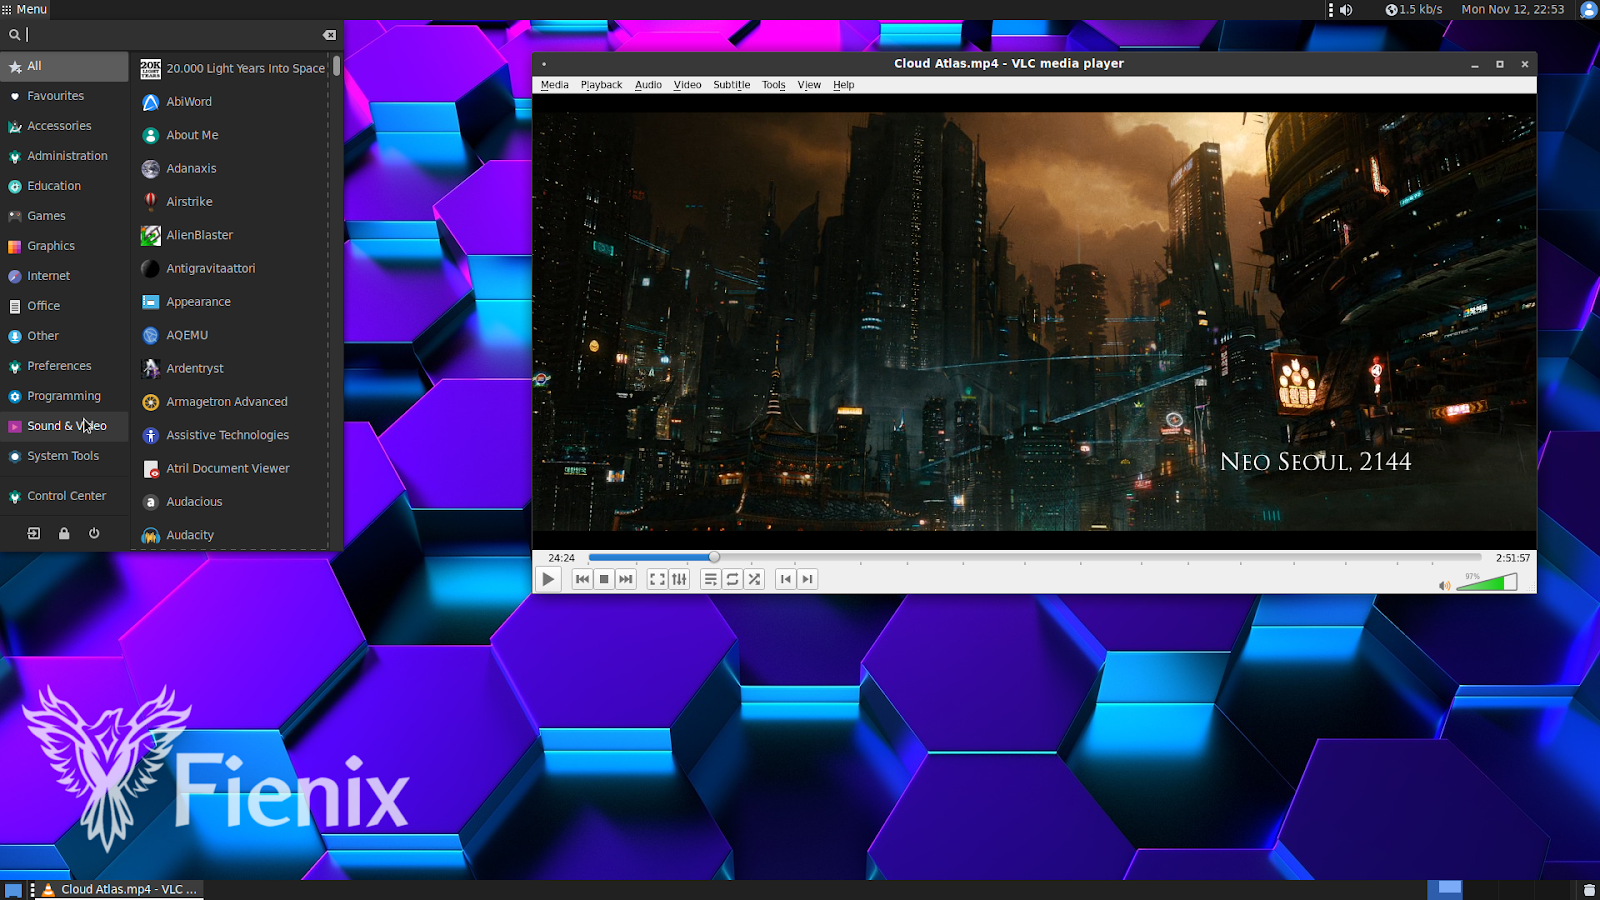The height and width of the screenshot is (900, 1600).
Task: Skip to the next media item
Action: (x=626, y=579)
